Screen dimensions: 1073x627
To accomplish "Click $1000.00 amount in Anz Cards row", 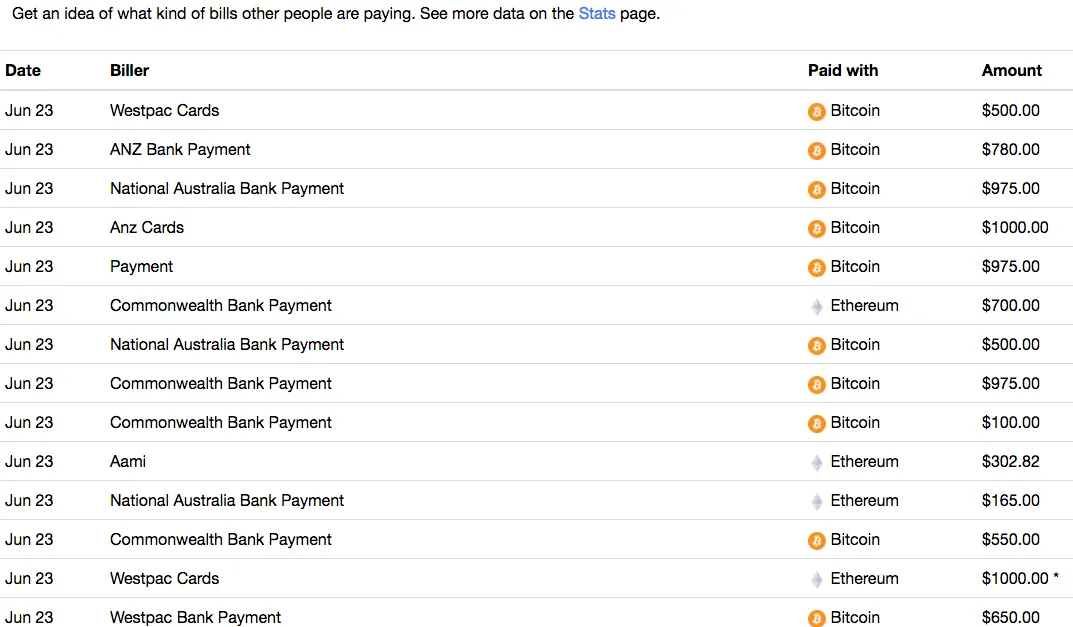I will click(x=1015, y=227).
